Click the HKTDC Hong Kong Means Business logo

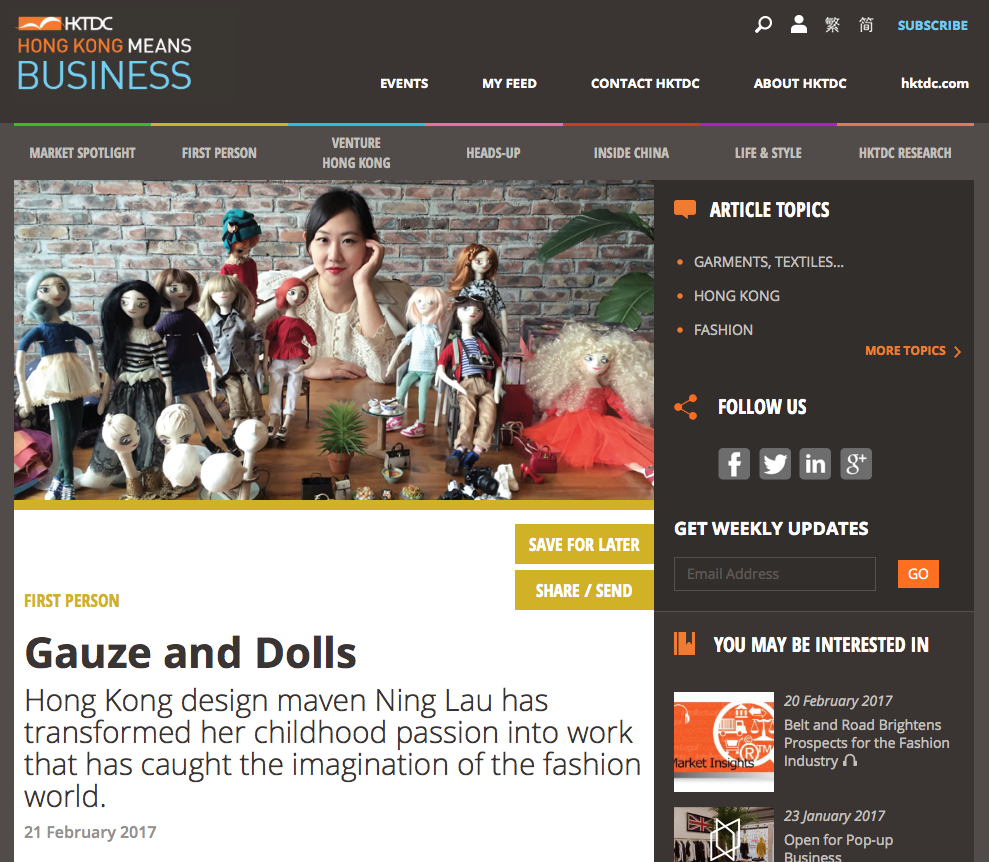(104, 54)
